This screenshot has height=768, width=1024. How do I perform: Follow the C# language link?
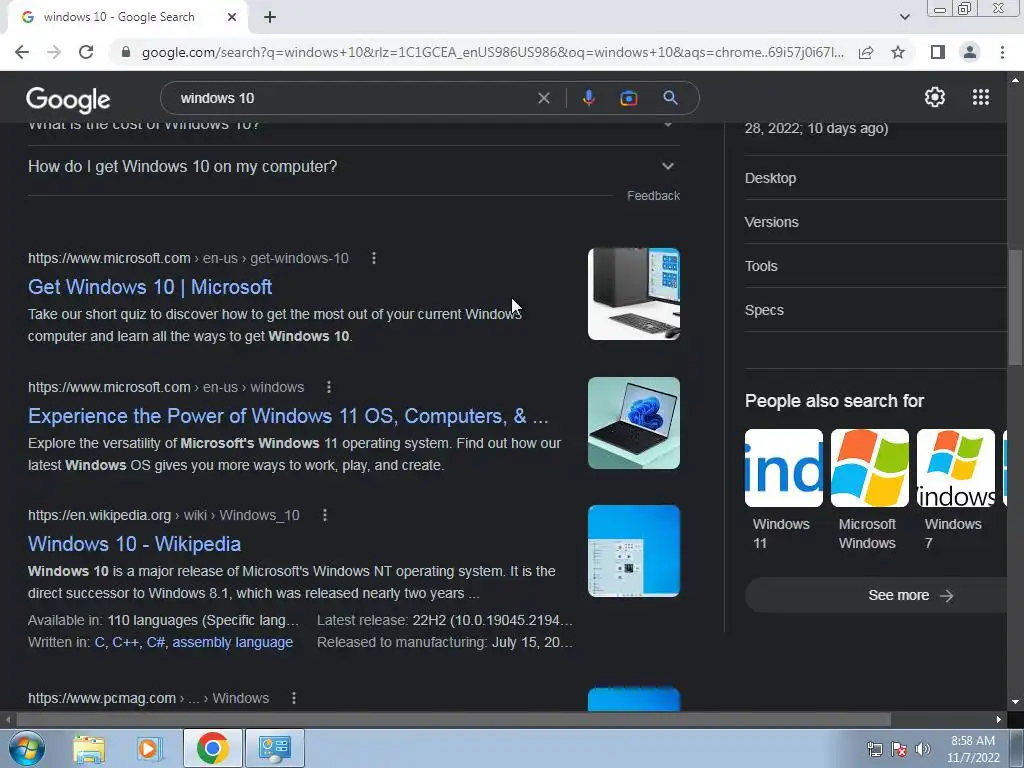coord(155,643)
